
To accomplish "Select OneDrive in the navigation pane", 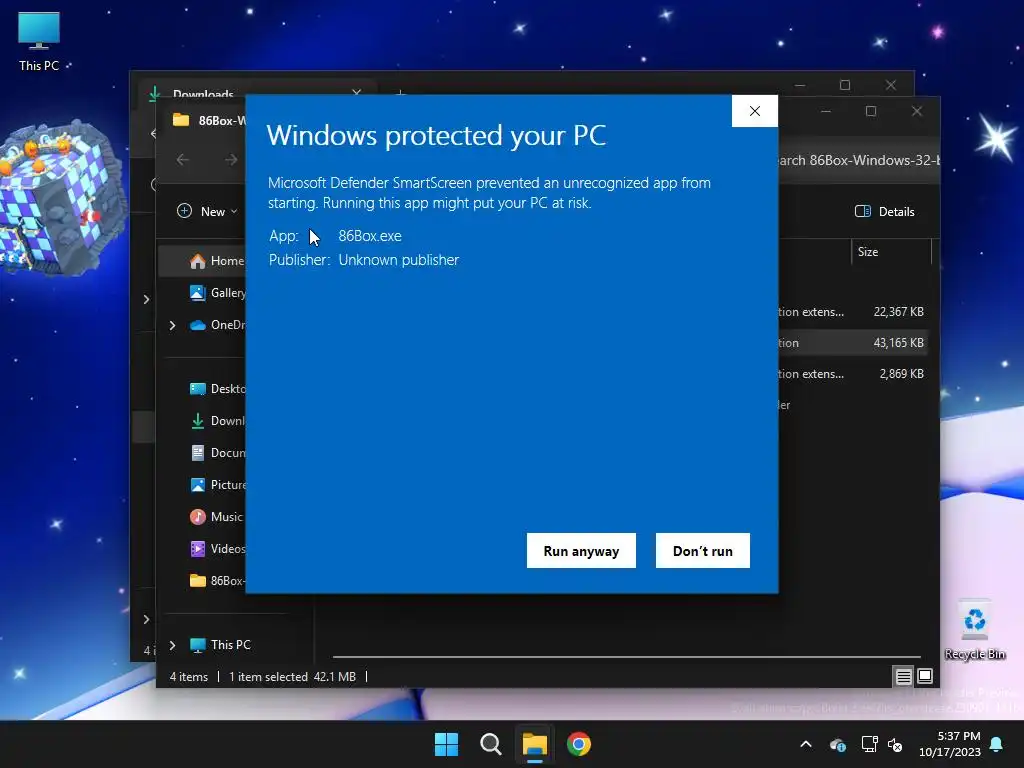I will 217,325.
